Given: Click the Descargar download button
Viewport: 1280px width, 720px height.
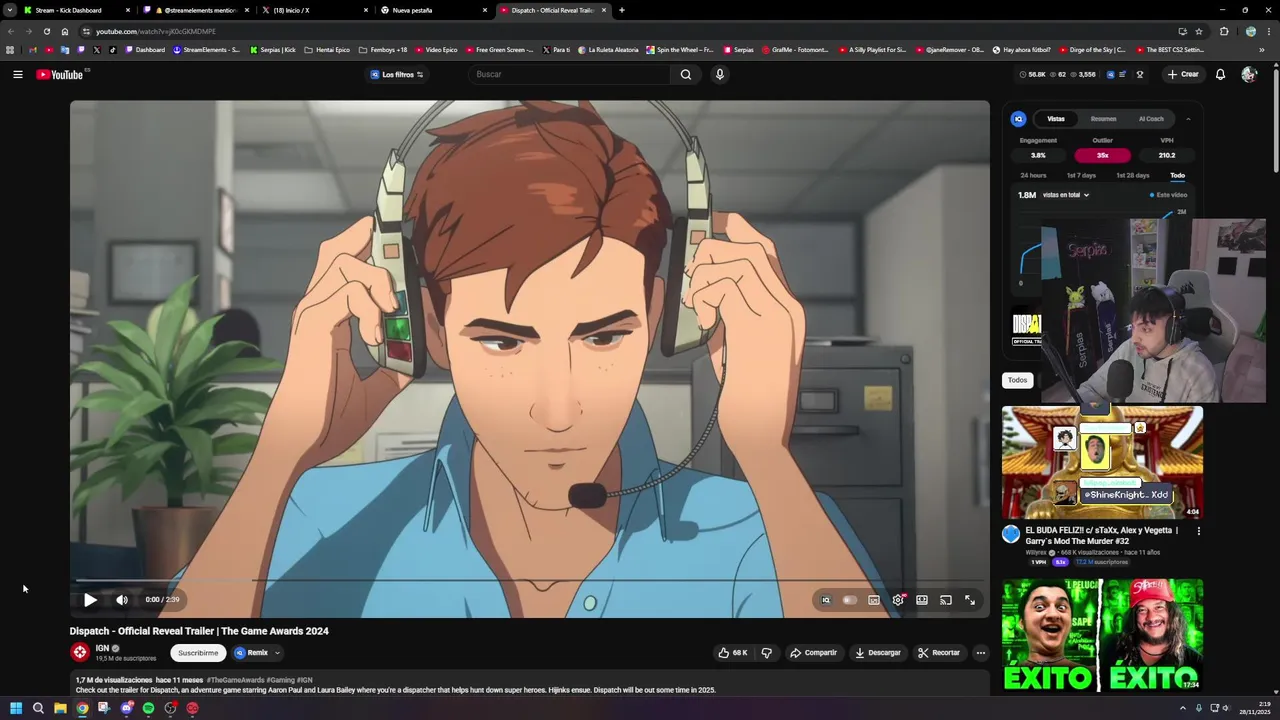Looking at the screenshot, I should (878, 653).
